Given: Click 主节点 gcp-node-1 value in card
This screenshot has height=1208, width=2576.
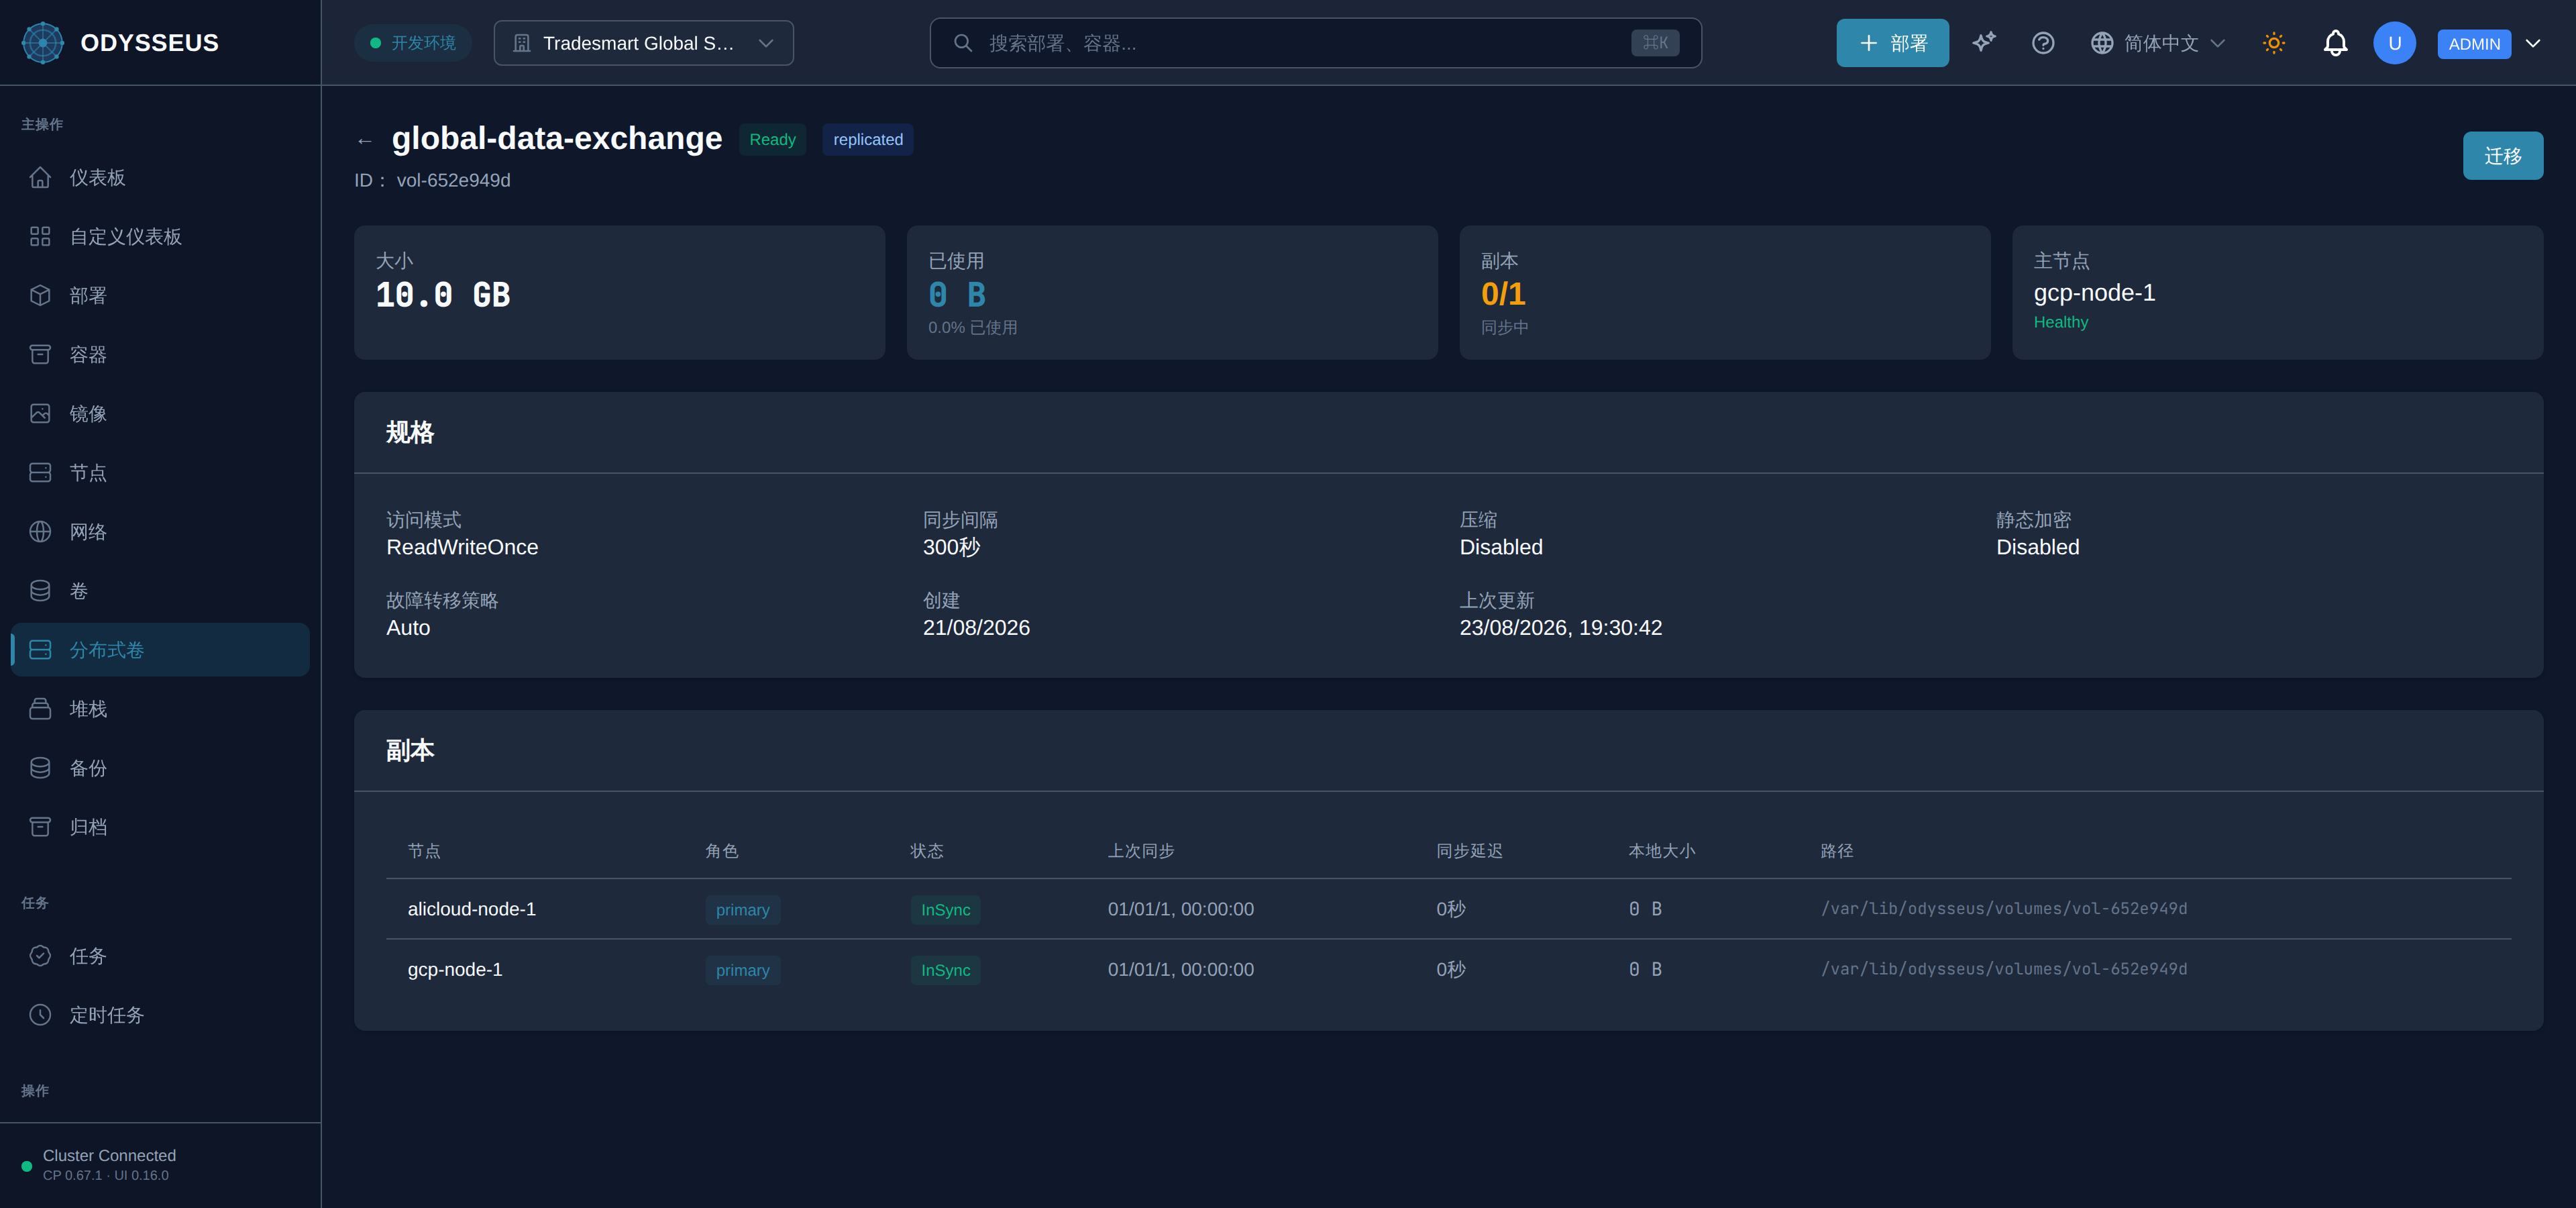Looking at the screenshot, I should coord(2094,293).
